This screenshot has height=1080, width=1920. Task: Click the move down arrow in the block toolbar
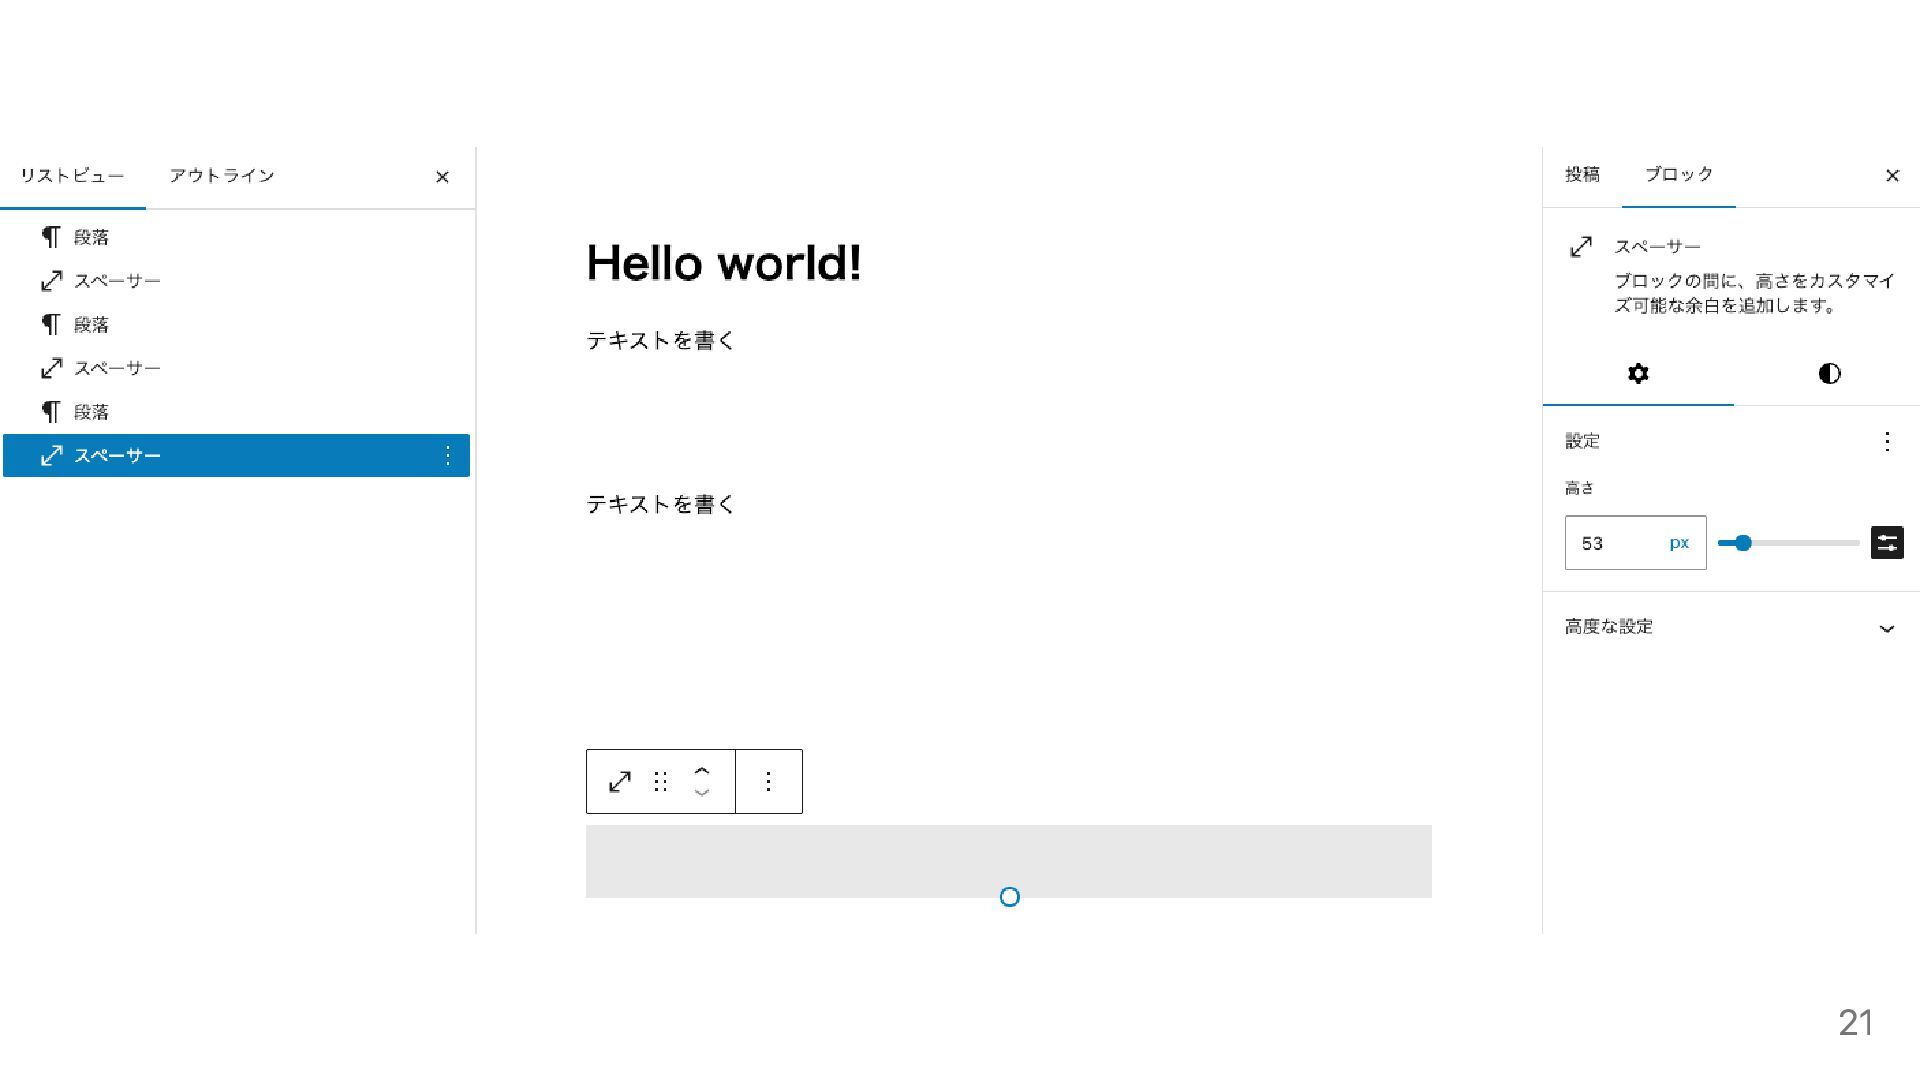click(x=702, y=793)
